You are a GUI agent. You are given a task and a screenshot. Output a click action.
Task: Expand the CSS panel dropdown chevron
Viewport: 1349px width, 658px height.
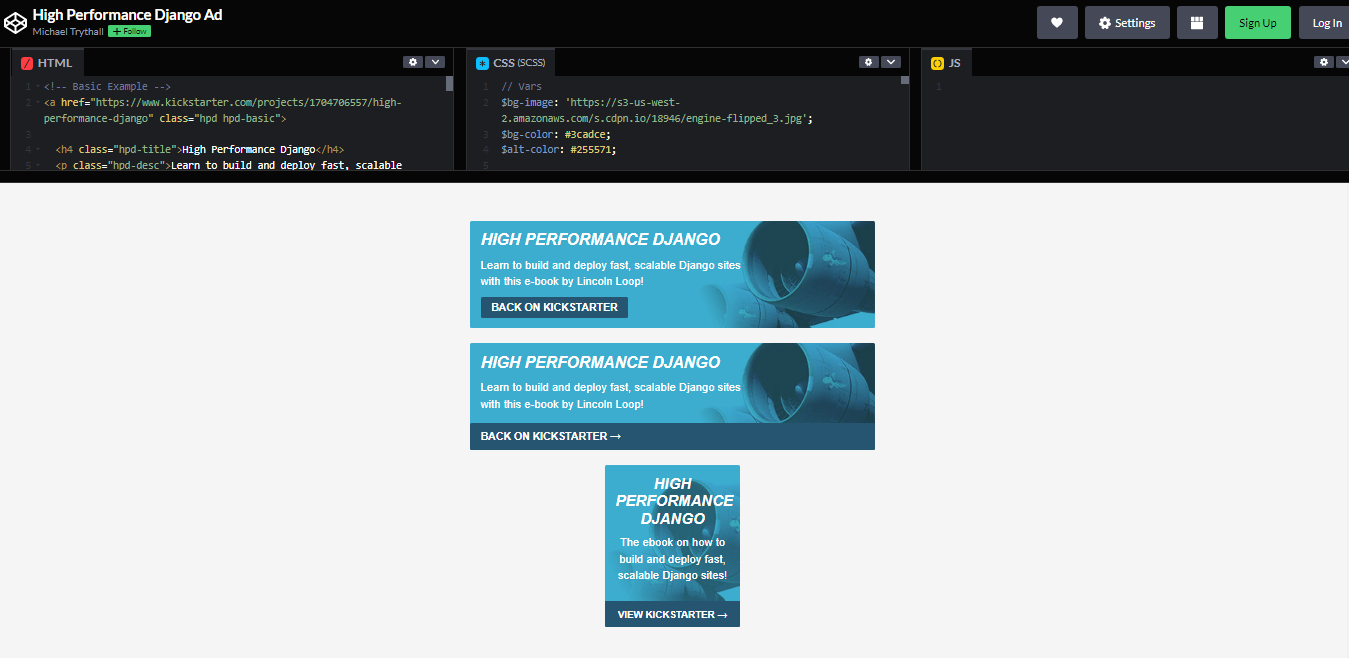(891, 61)
